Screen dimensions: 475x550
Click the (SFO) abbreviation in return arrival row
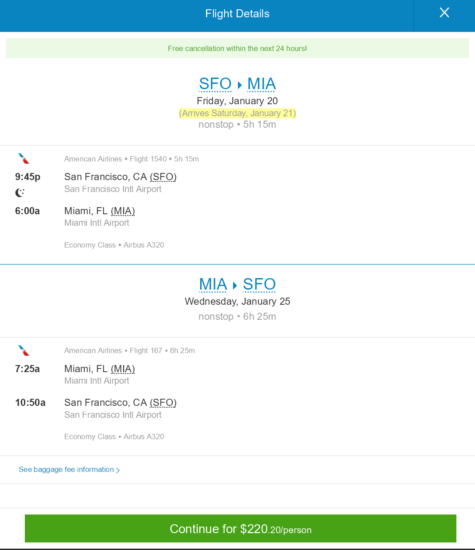point(163,402)
